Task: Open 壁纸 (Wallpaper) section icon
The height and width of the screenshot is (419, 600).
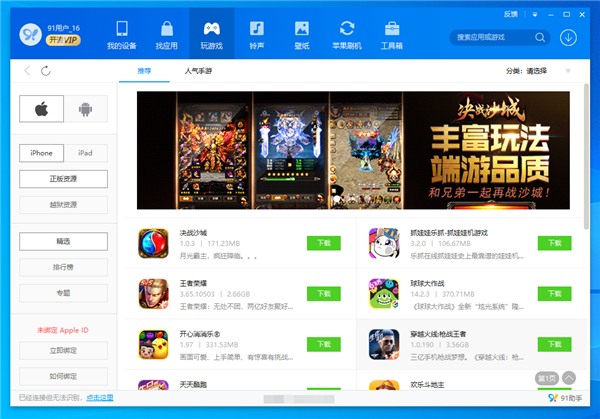Action: tap(302, 34)
